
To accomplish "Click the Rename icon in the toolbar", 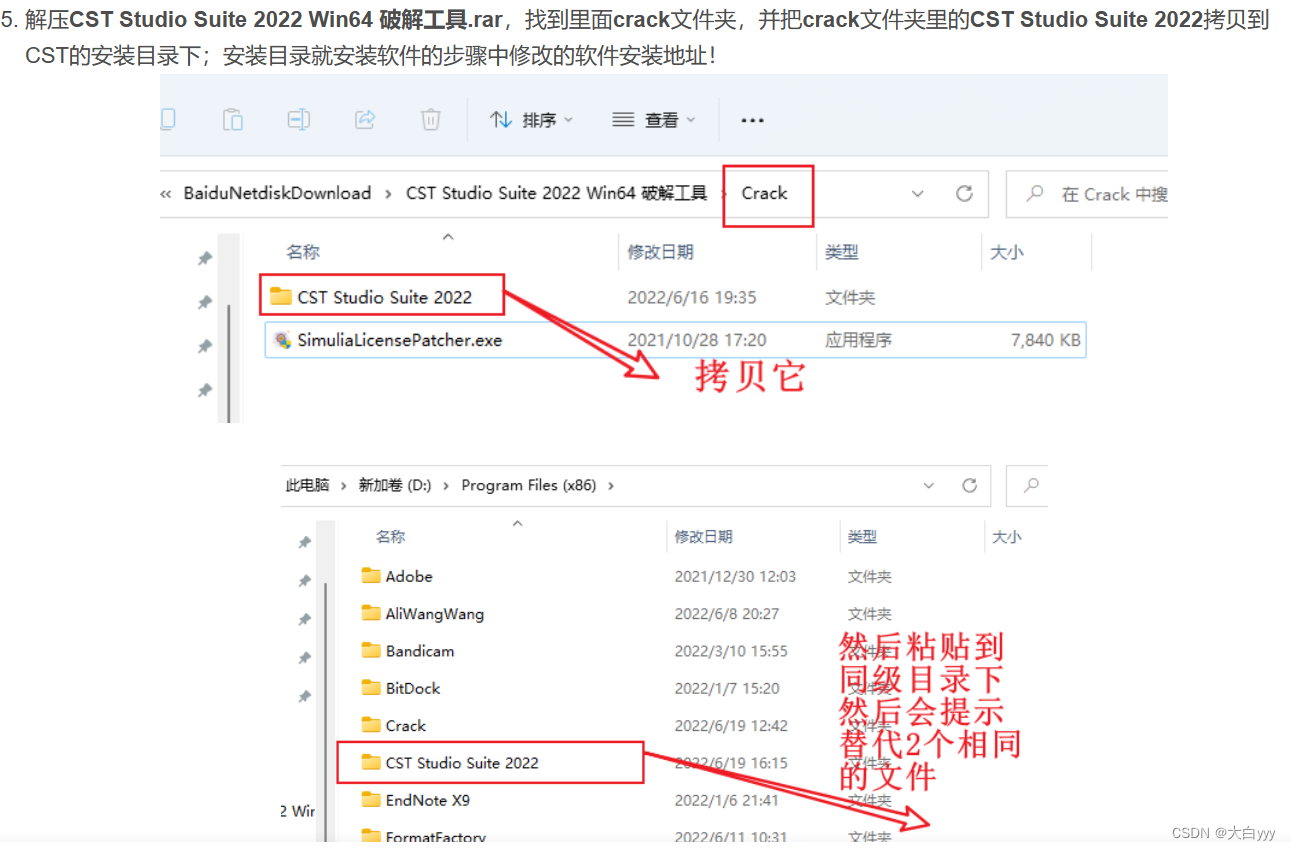I will tap(298, 119).
